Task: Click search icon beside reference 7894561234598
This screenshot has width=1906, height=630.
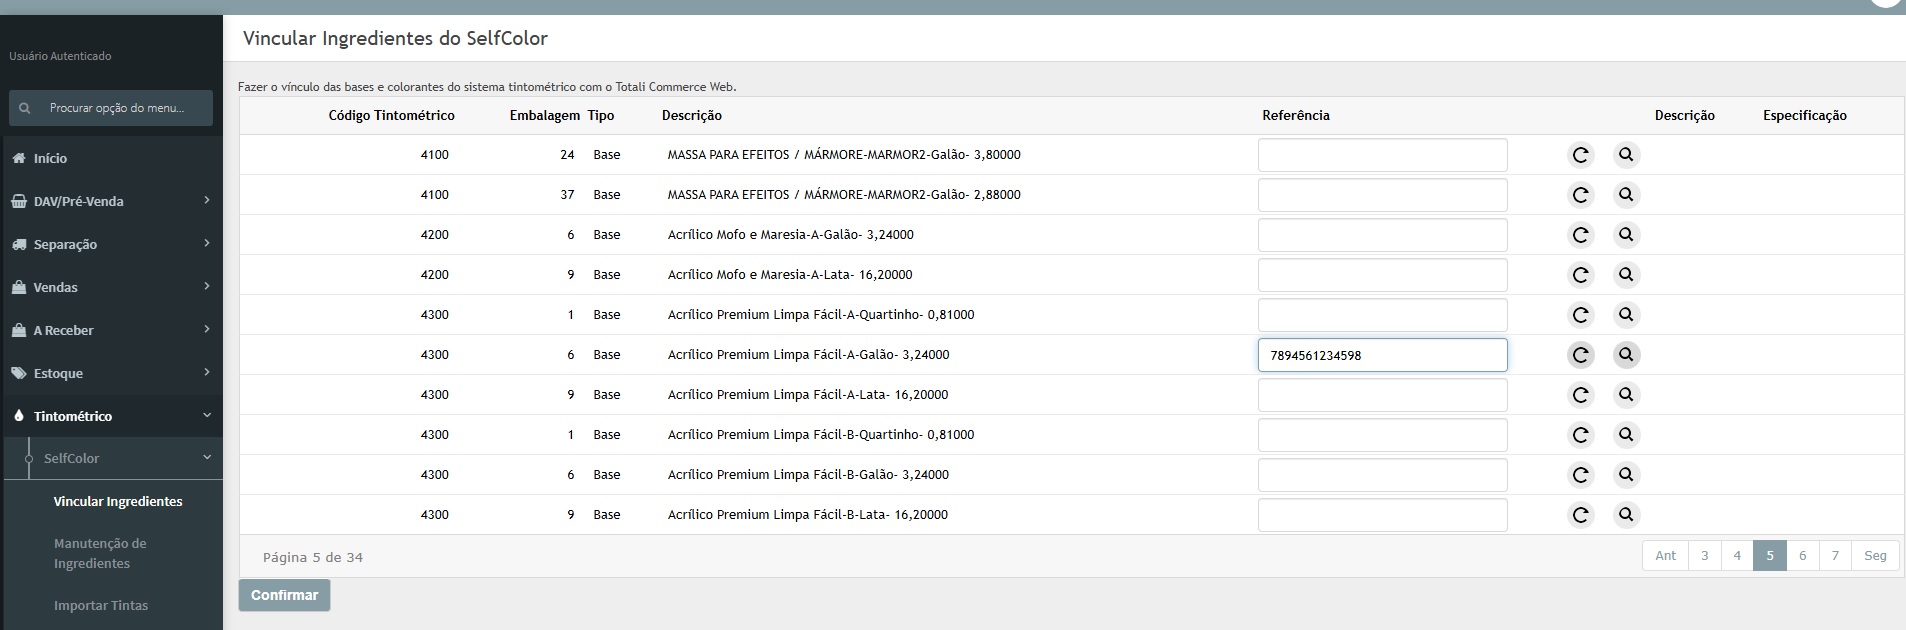Action: pyautogui.click(x=1626, y=355)
